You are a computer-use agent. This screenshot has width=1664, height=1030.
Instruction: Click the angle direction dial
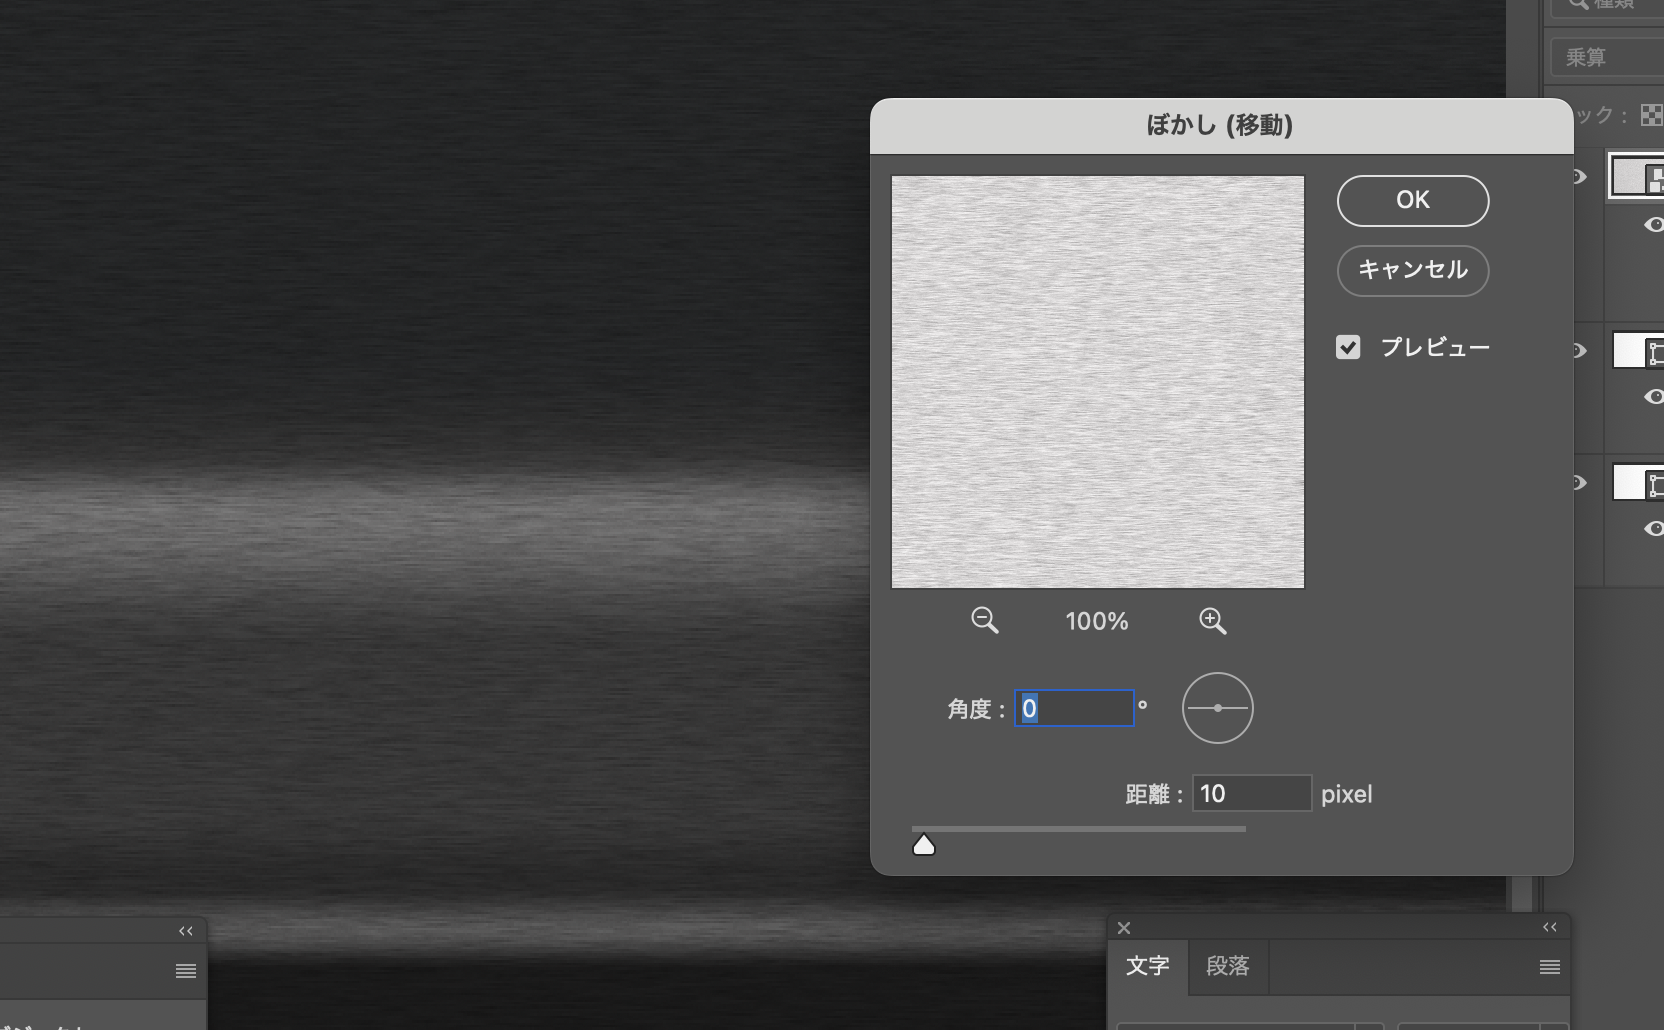(x=1217, y=708)
